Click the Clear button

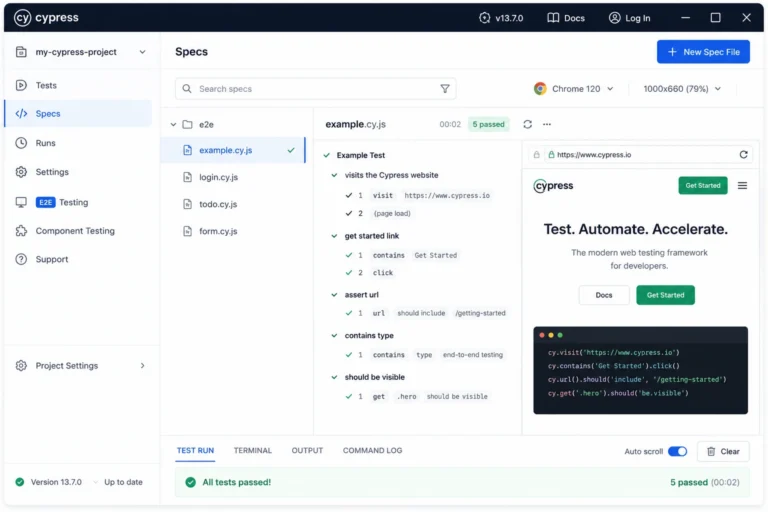(723, 452)
